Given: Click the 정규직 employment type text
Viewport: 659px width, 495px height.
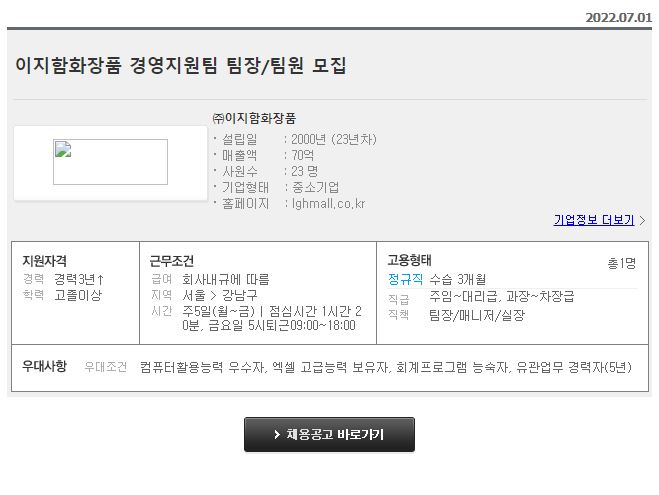Looking at the screenshot, I should click(405, 279).
